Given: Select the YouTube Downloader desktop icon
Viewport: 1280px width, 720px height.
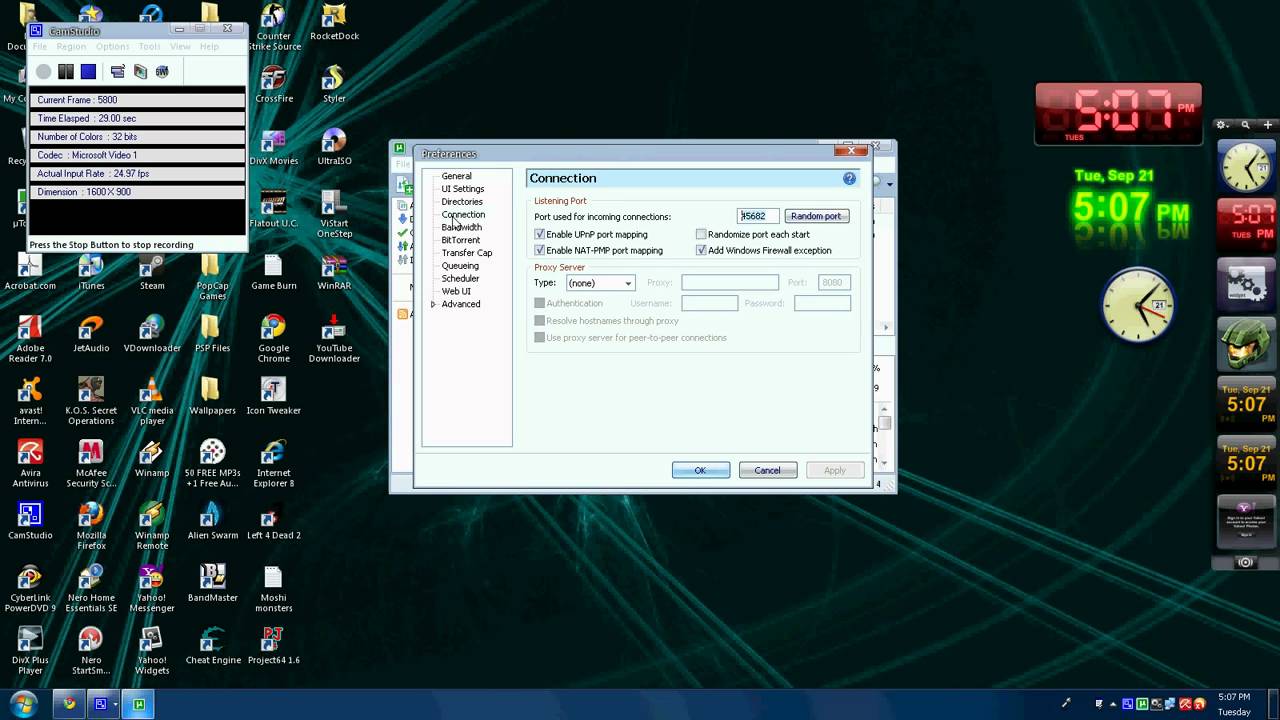Looking at the screenshot, I should [334, 339].
